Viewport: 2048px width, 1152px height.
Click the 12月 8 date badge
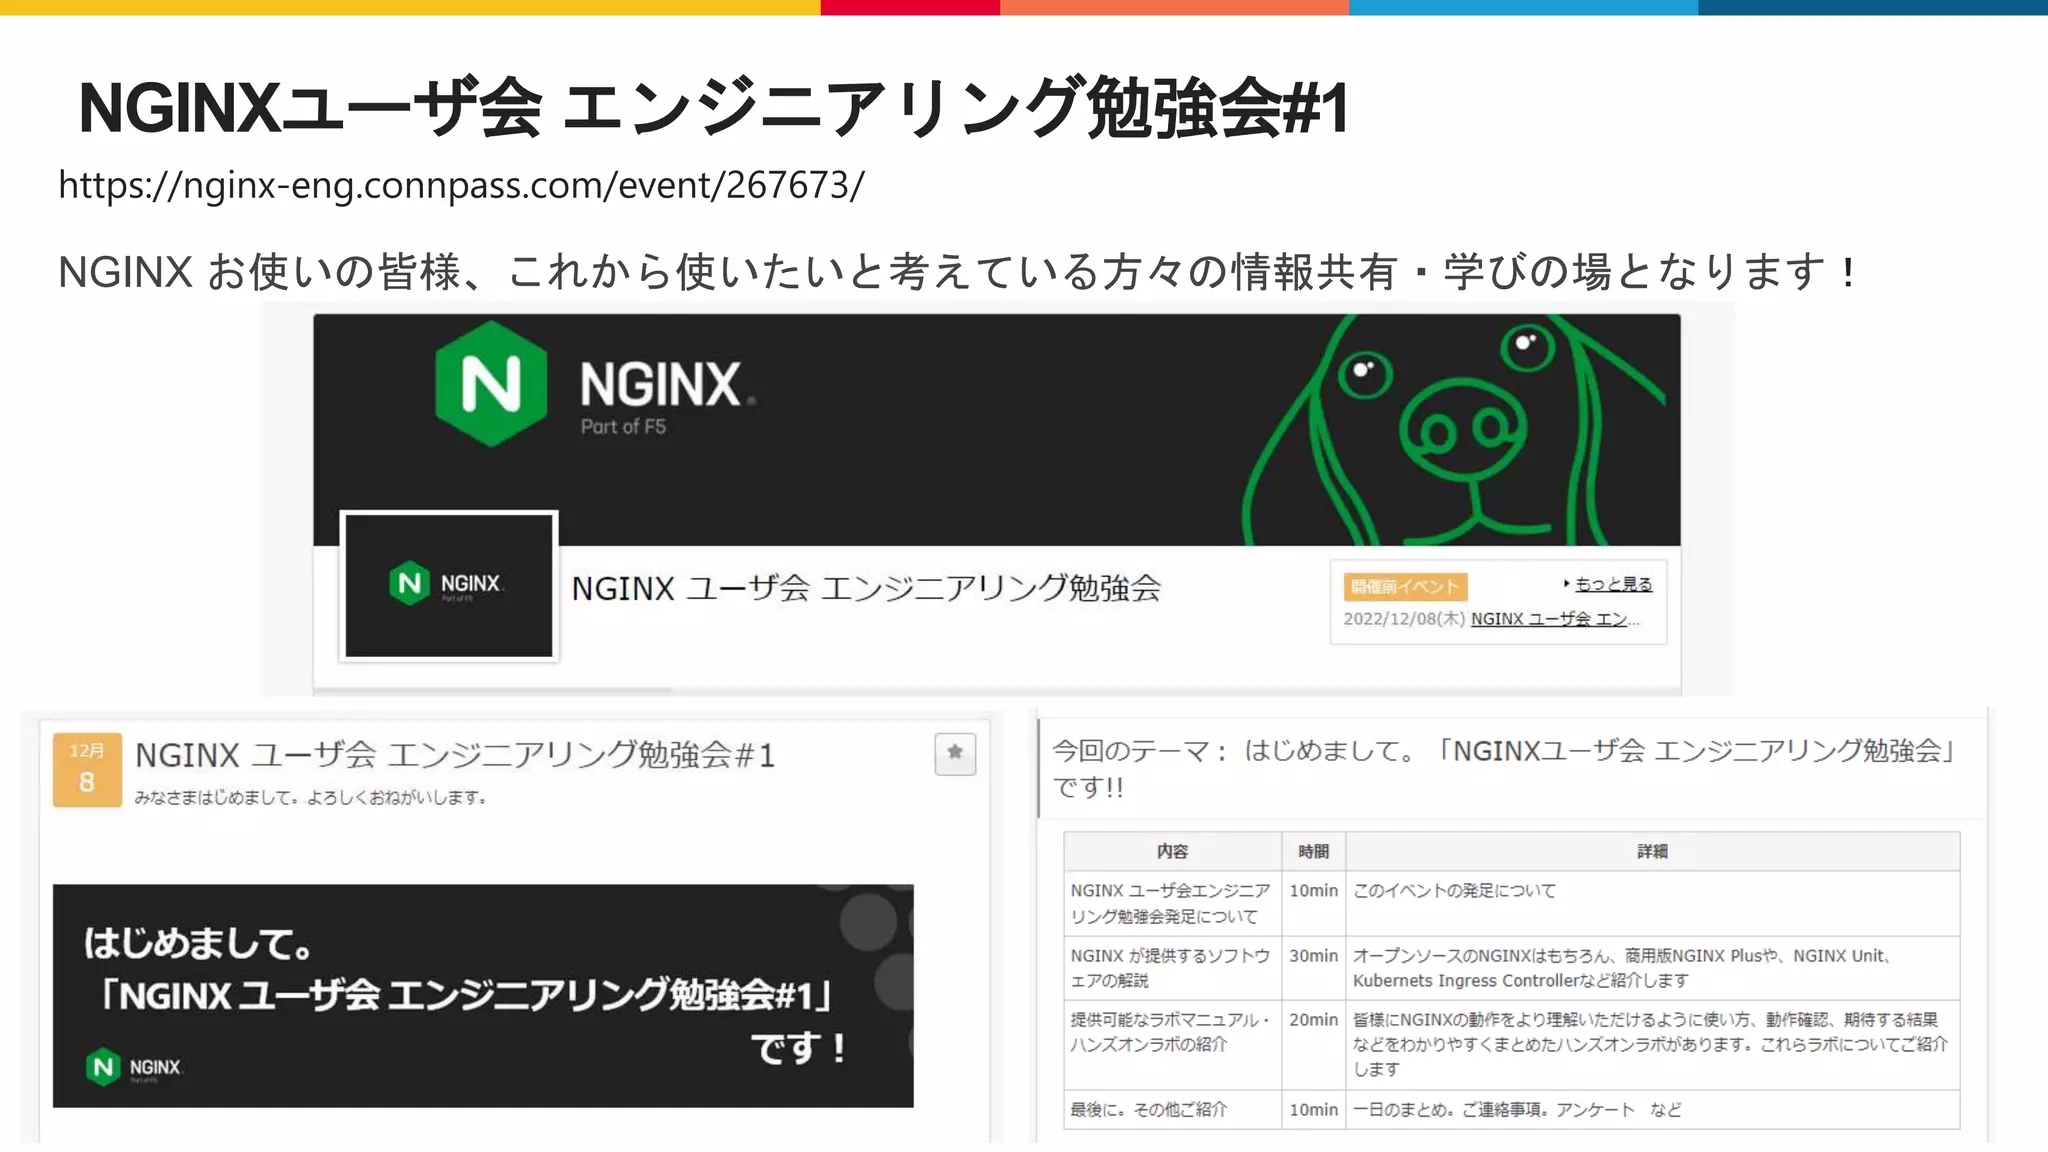pyautogui.click(x=87, y=769)
